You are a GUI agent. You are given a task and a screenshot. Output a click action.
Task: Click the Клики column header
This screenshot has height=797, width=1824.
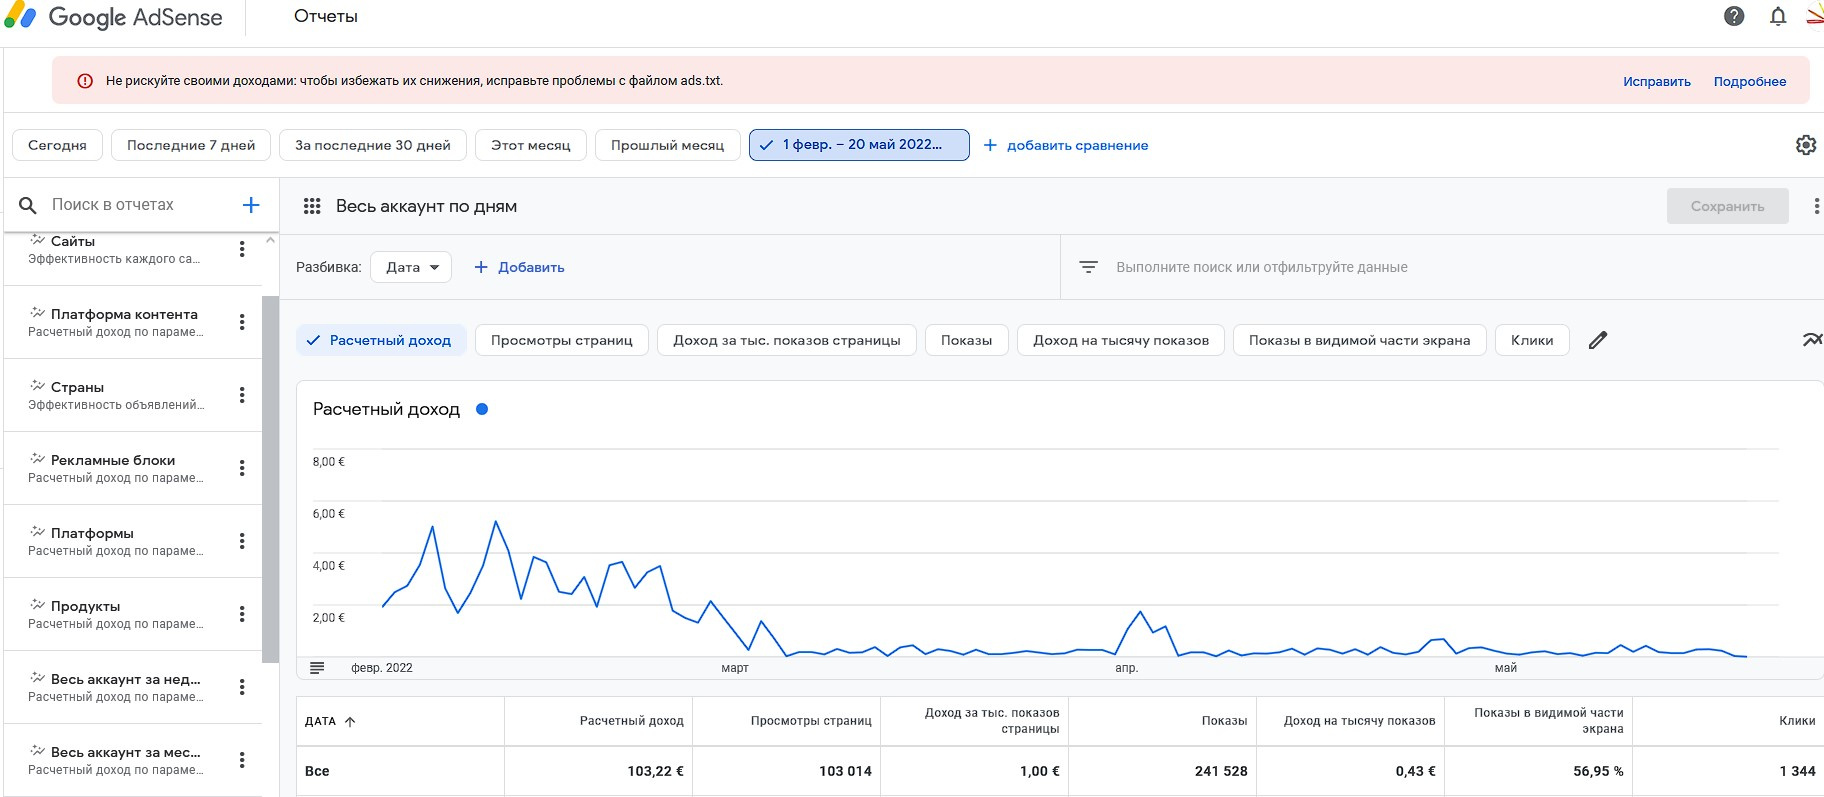pyautogui.click(x=1797, y=721)
